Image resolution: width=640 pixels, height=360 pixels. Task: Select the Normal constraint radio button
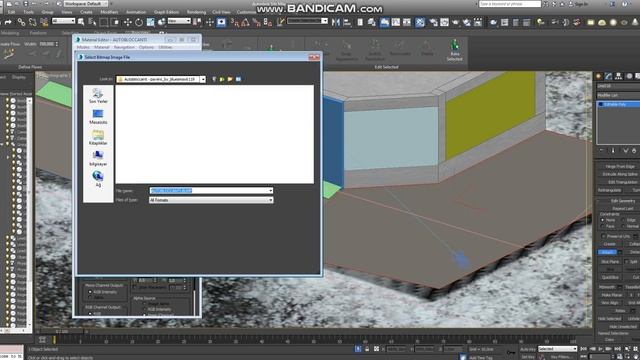[623, 226]
